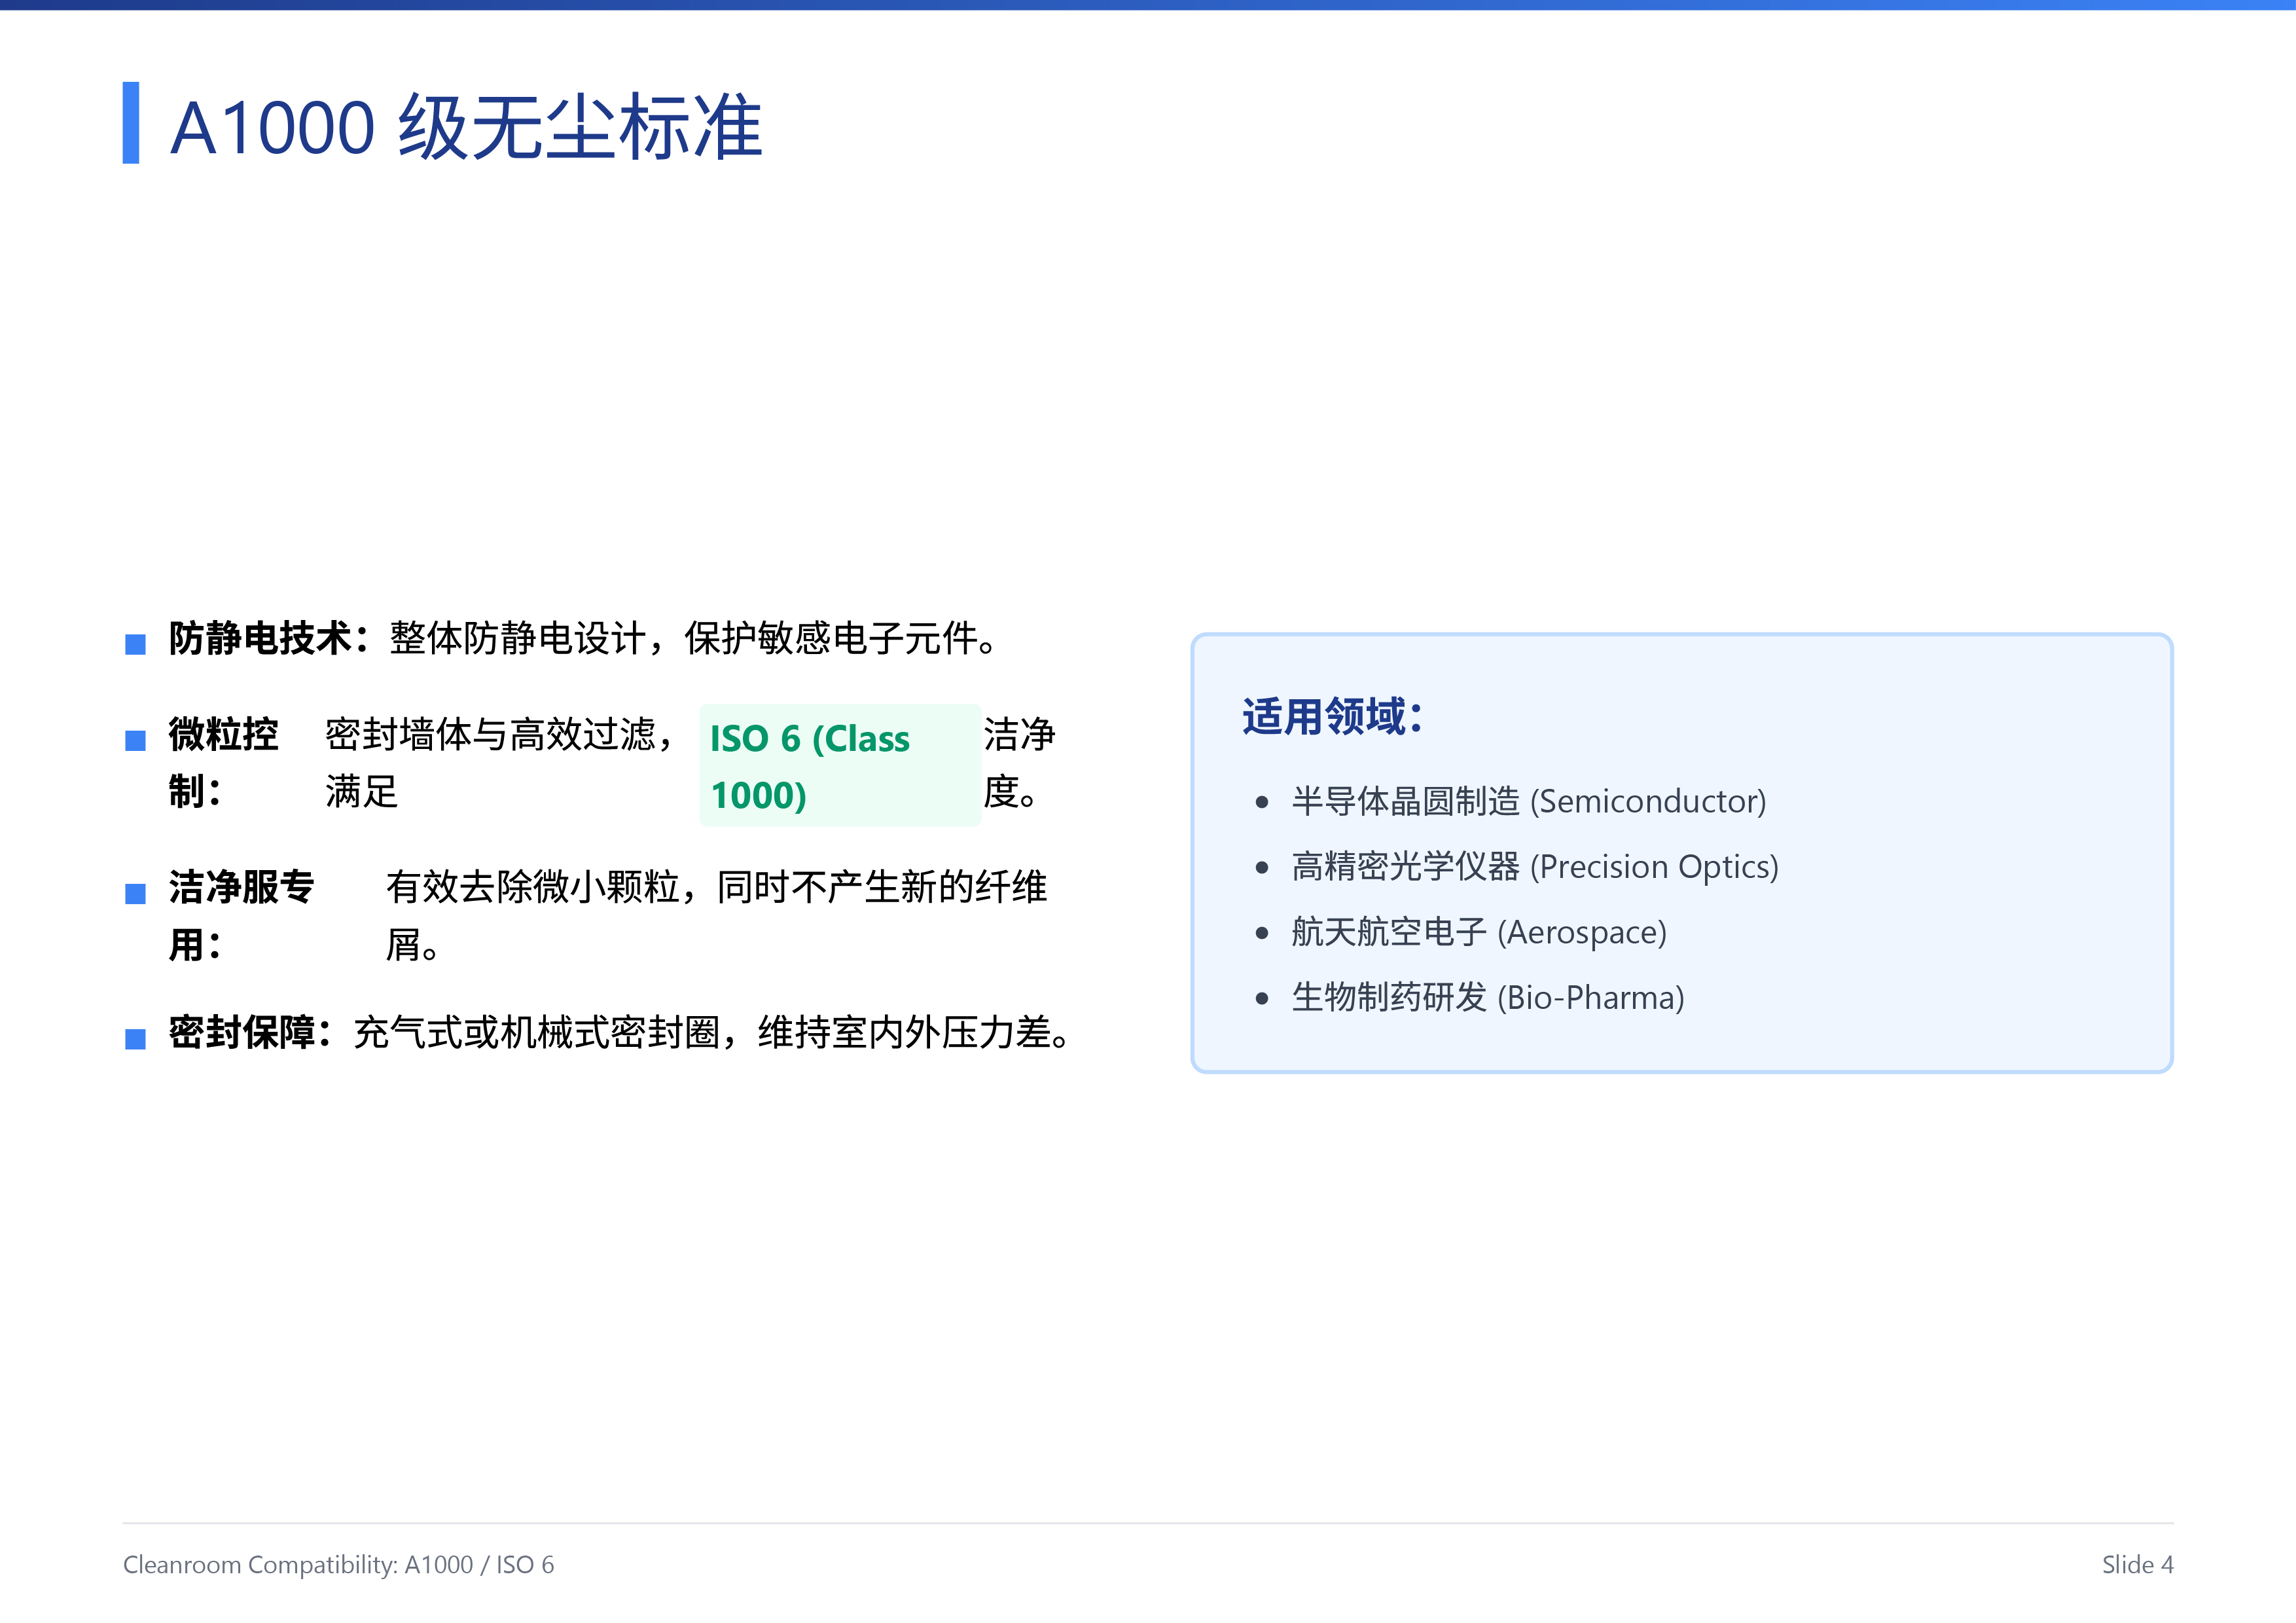Select the item '生物制药研发 (Bio-Pharma)'
The height and width of the screenshot is (1623, 2296).
[1488, 997]
